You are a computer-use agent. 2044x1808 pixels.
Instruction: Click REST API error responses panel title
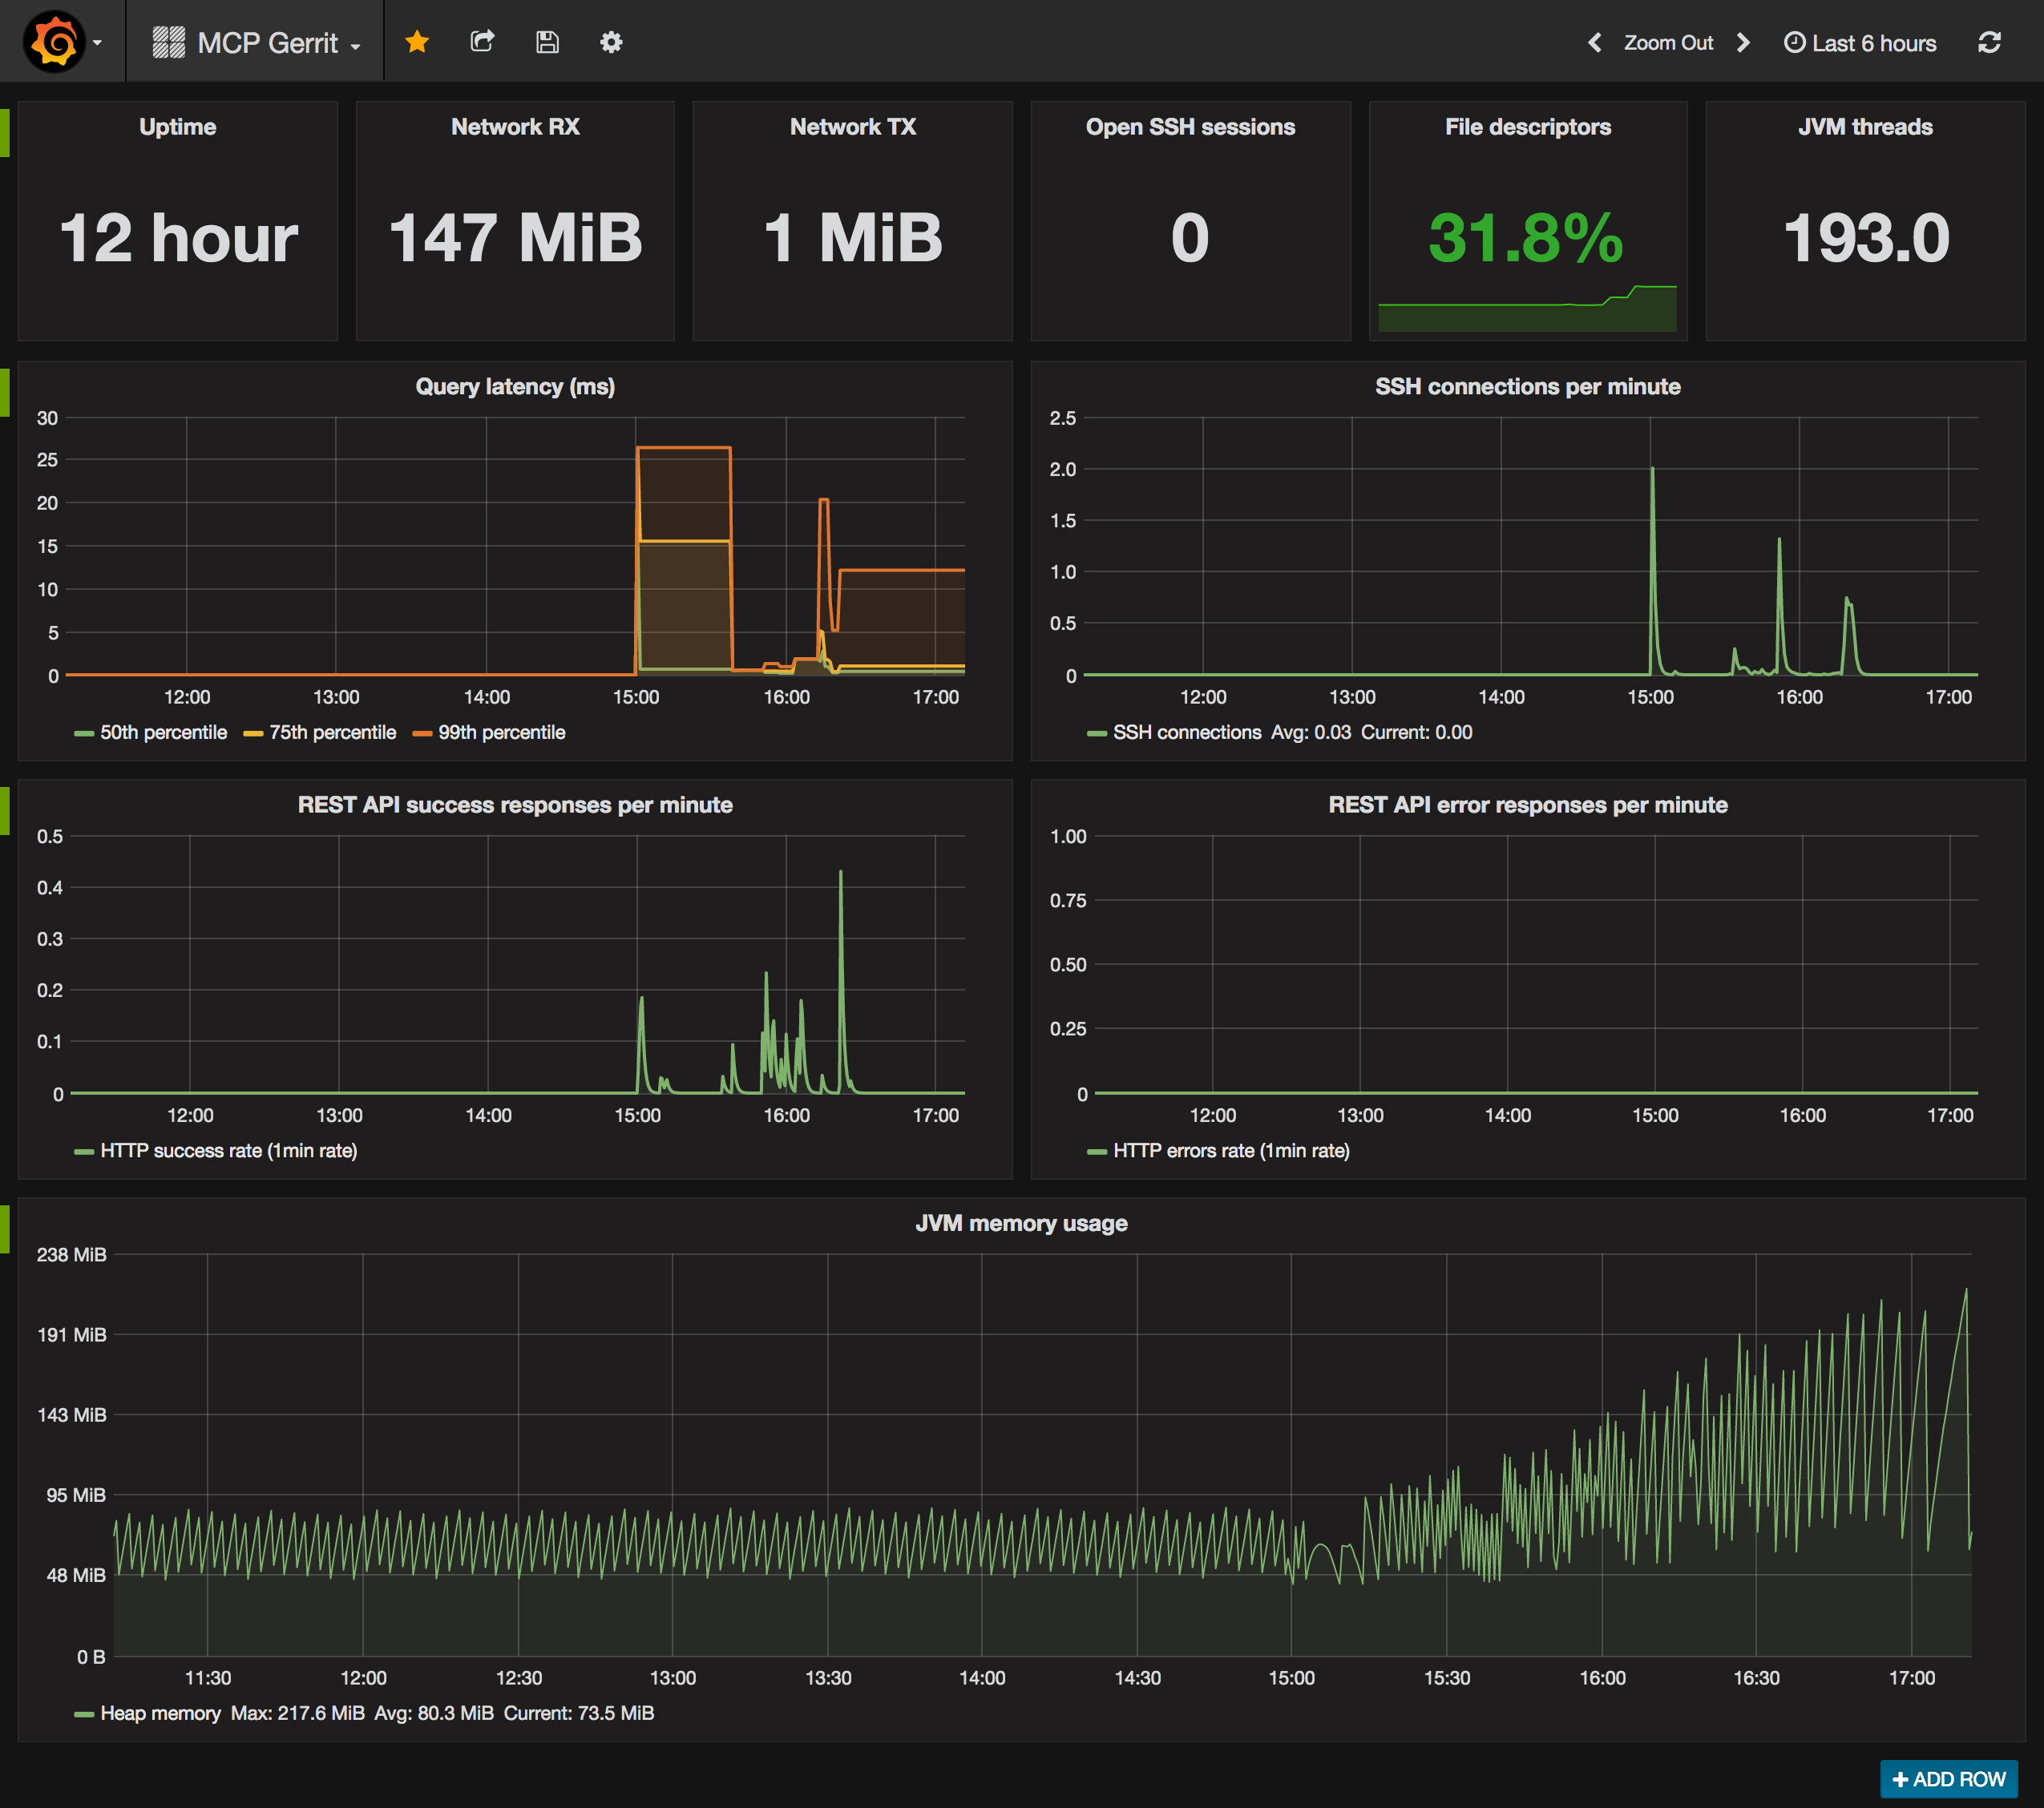pyautogui.click(x=1527, y=805)
